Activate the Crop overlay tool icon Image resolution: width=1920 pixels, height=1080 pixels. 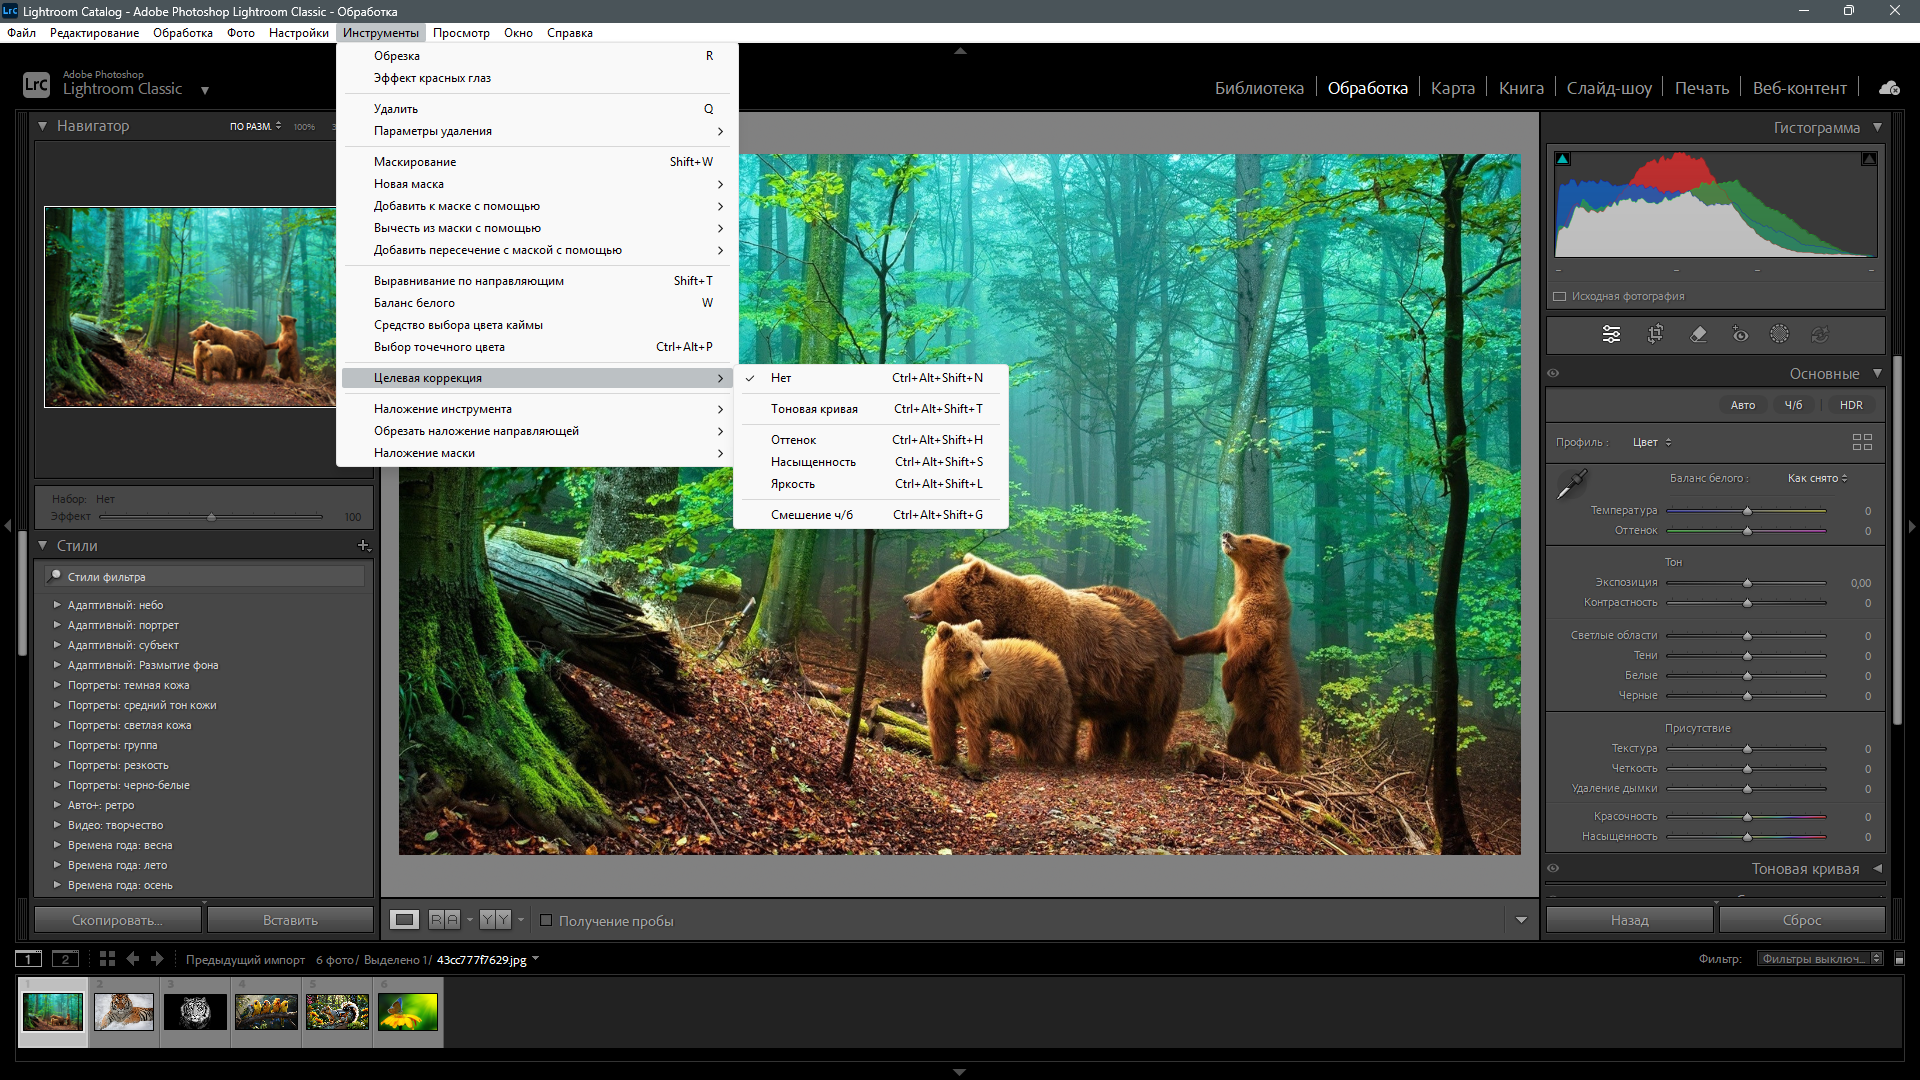pos(1655,334)
